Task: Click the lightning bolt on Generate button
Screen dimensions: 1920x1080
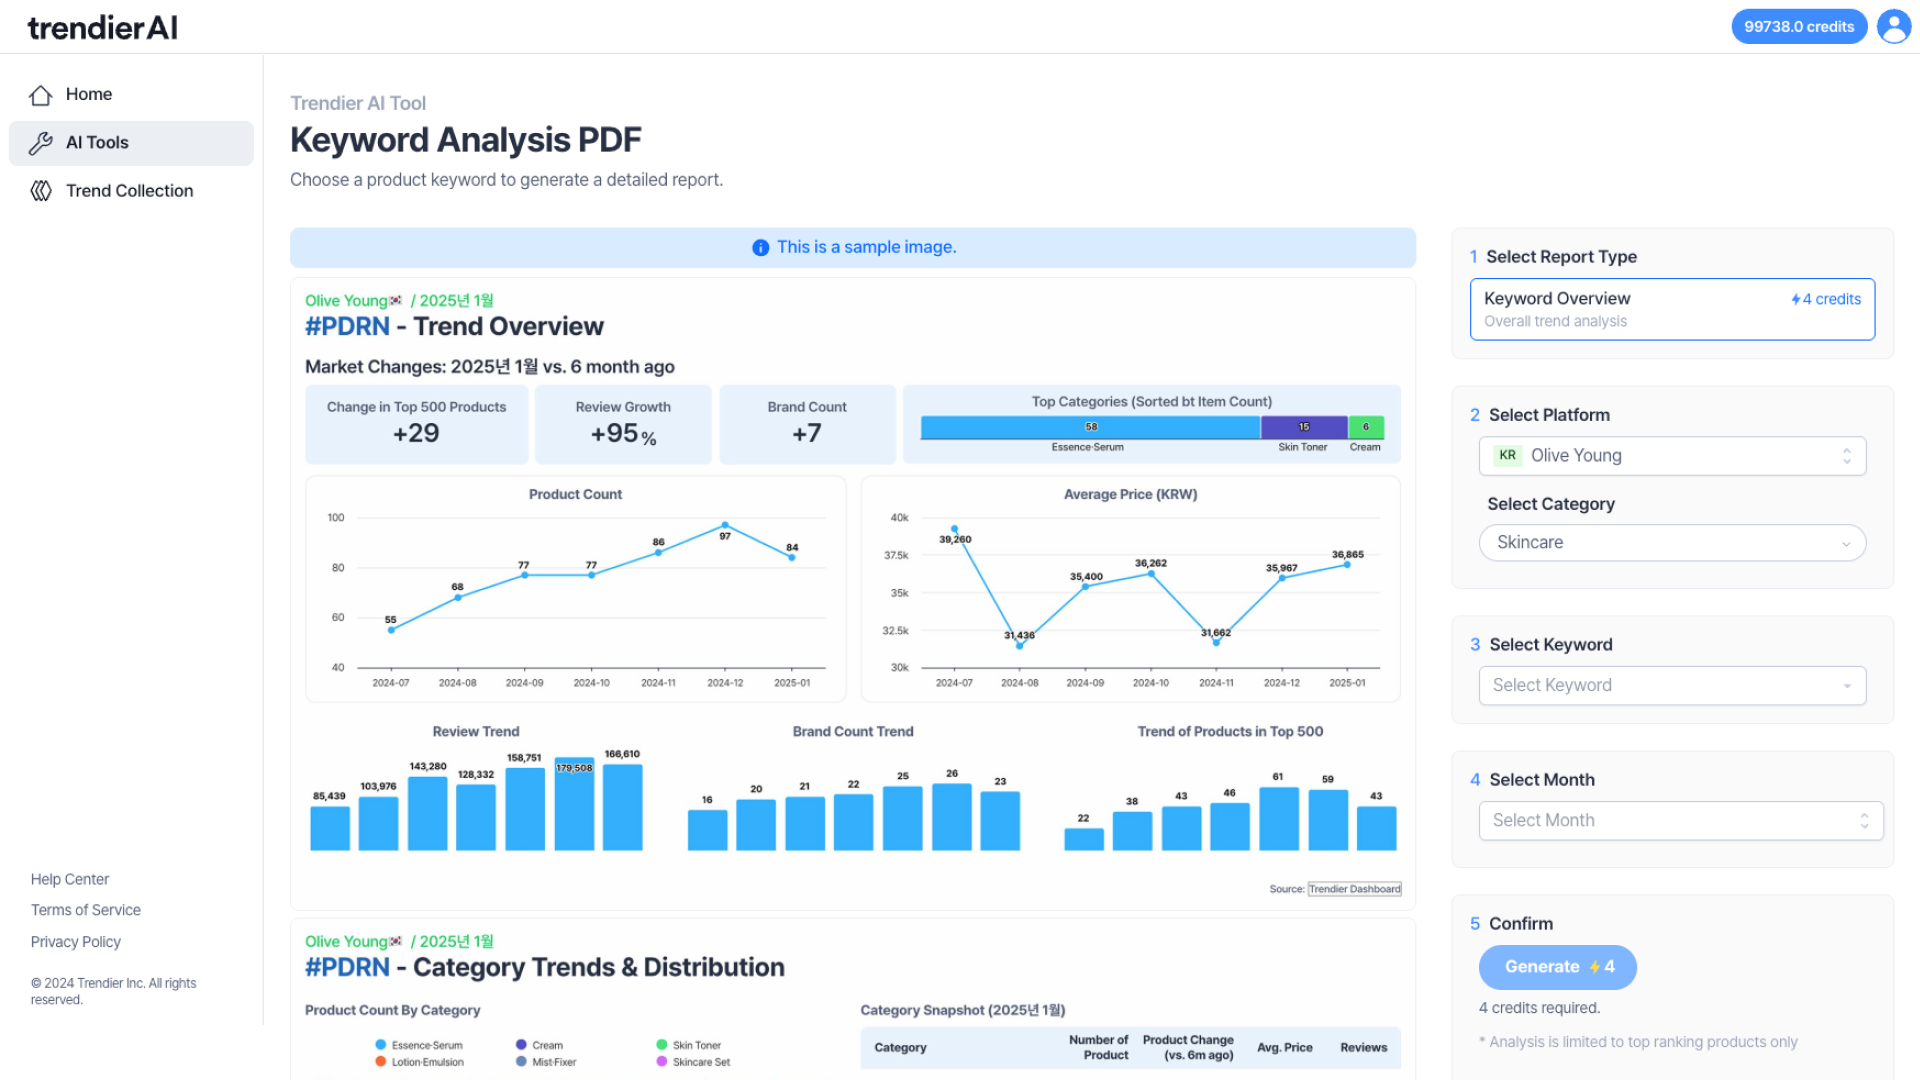Action: (1594, 967)
